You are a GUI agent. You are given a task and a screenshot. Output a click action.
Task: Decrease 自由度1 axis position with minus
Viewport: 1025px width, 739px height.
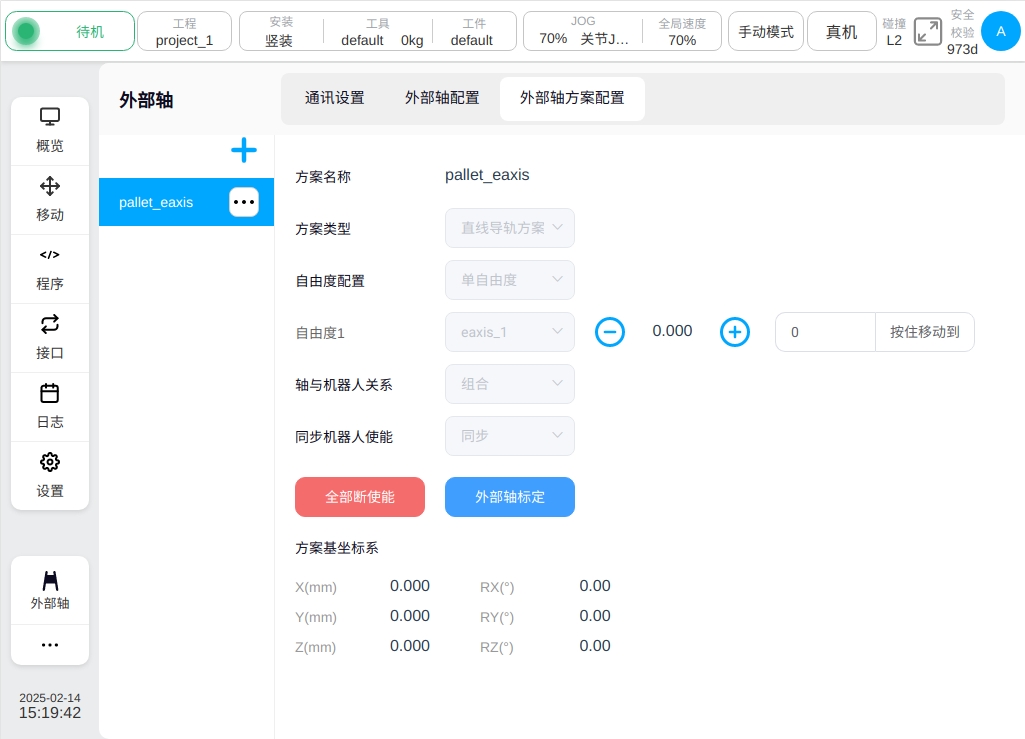[x=609, y=332]
